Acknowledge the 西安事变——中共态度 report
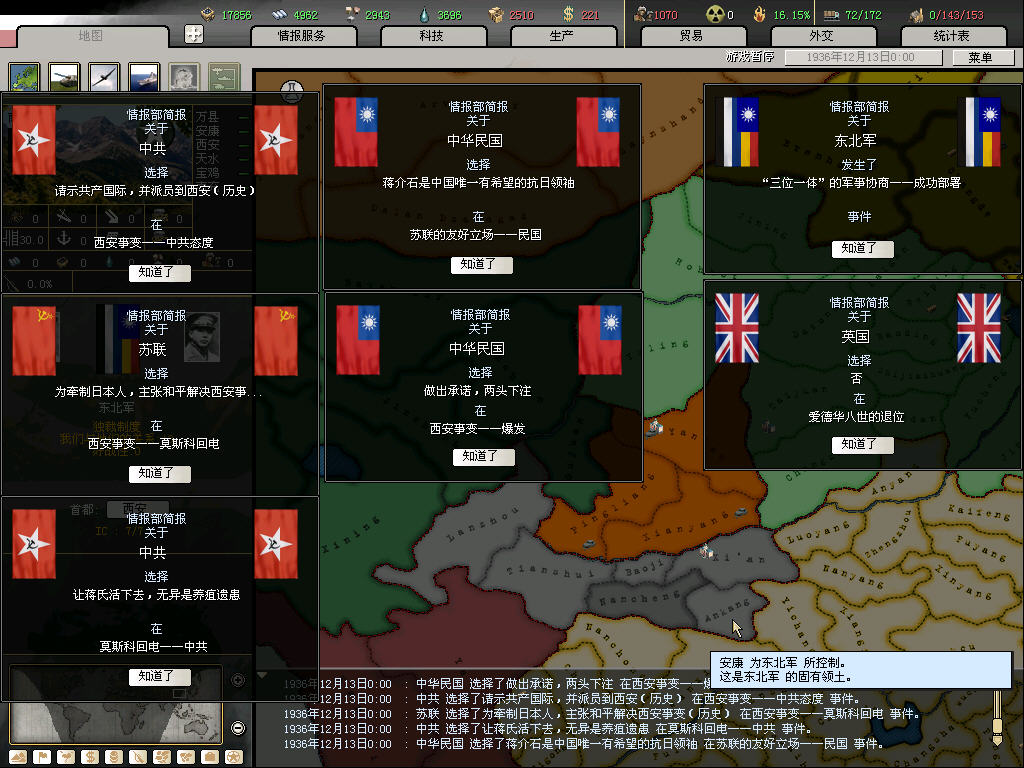 [159, 272]
